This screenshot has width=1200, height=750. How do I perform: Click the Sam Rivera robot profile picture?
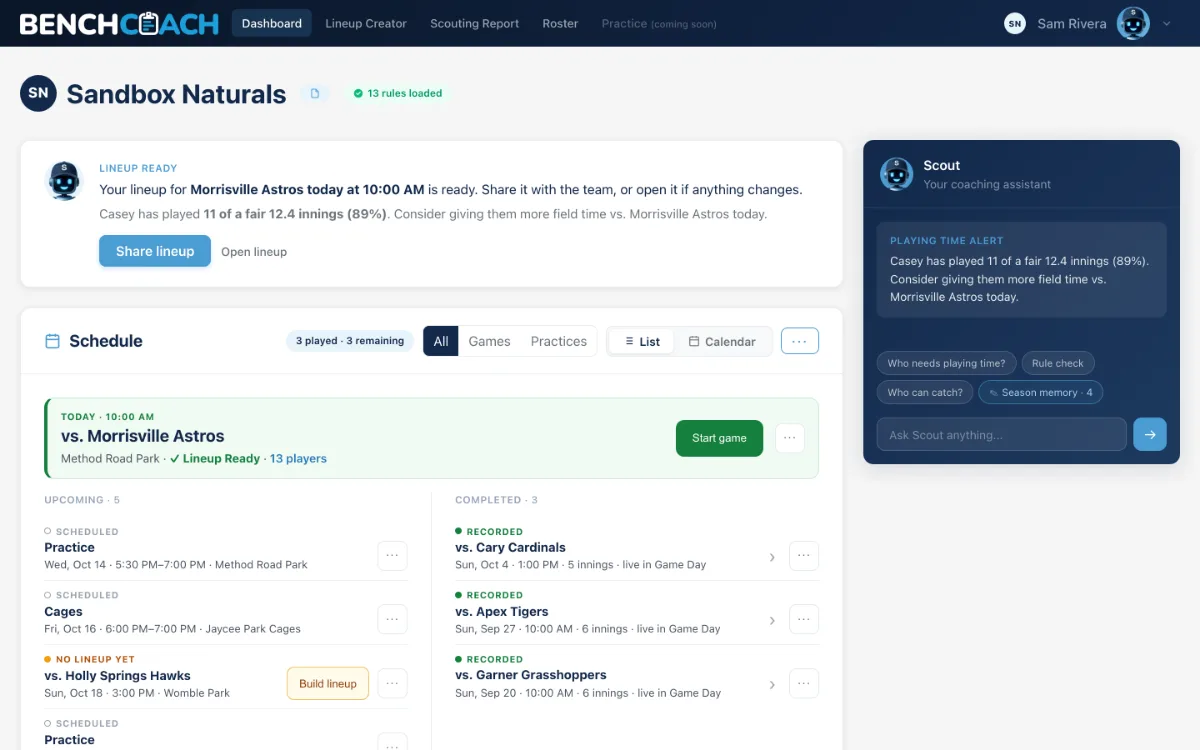(x=1133, y=23)
